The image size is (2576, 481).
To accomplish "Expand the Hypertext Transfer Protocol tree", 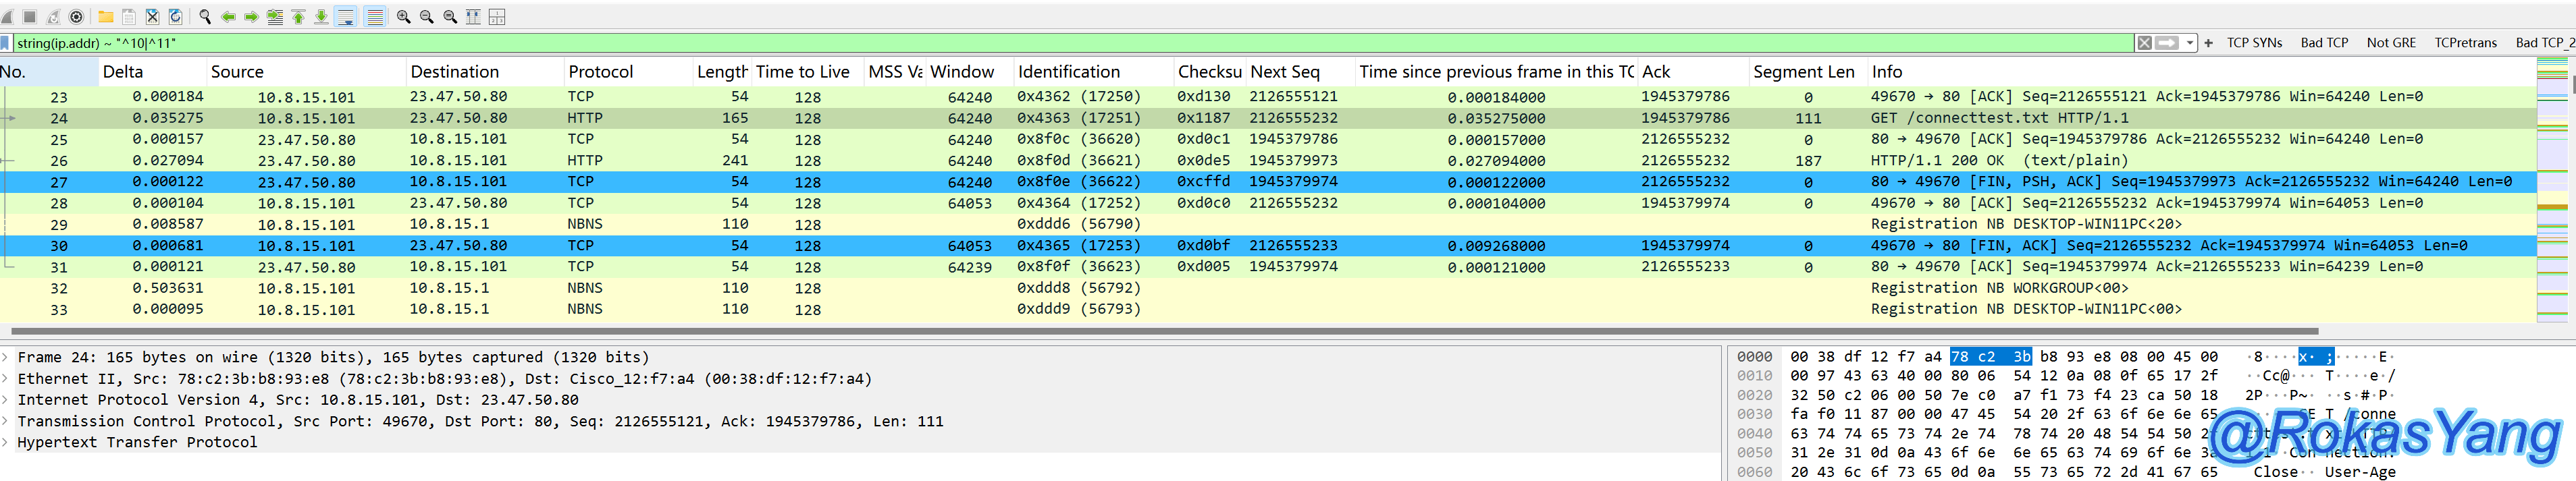I will [6, 442].
